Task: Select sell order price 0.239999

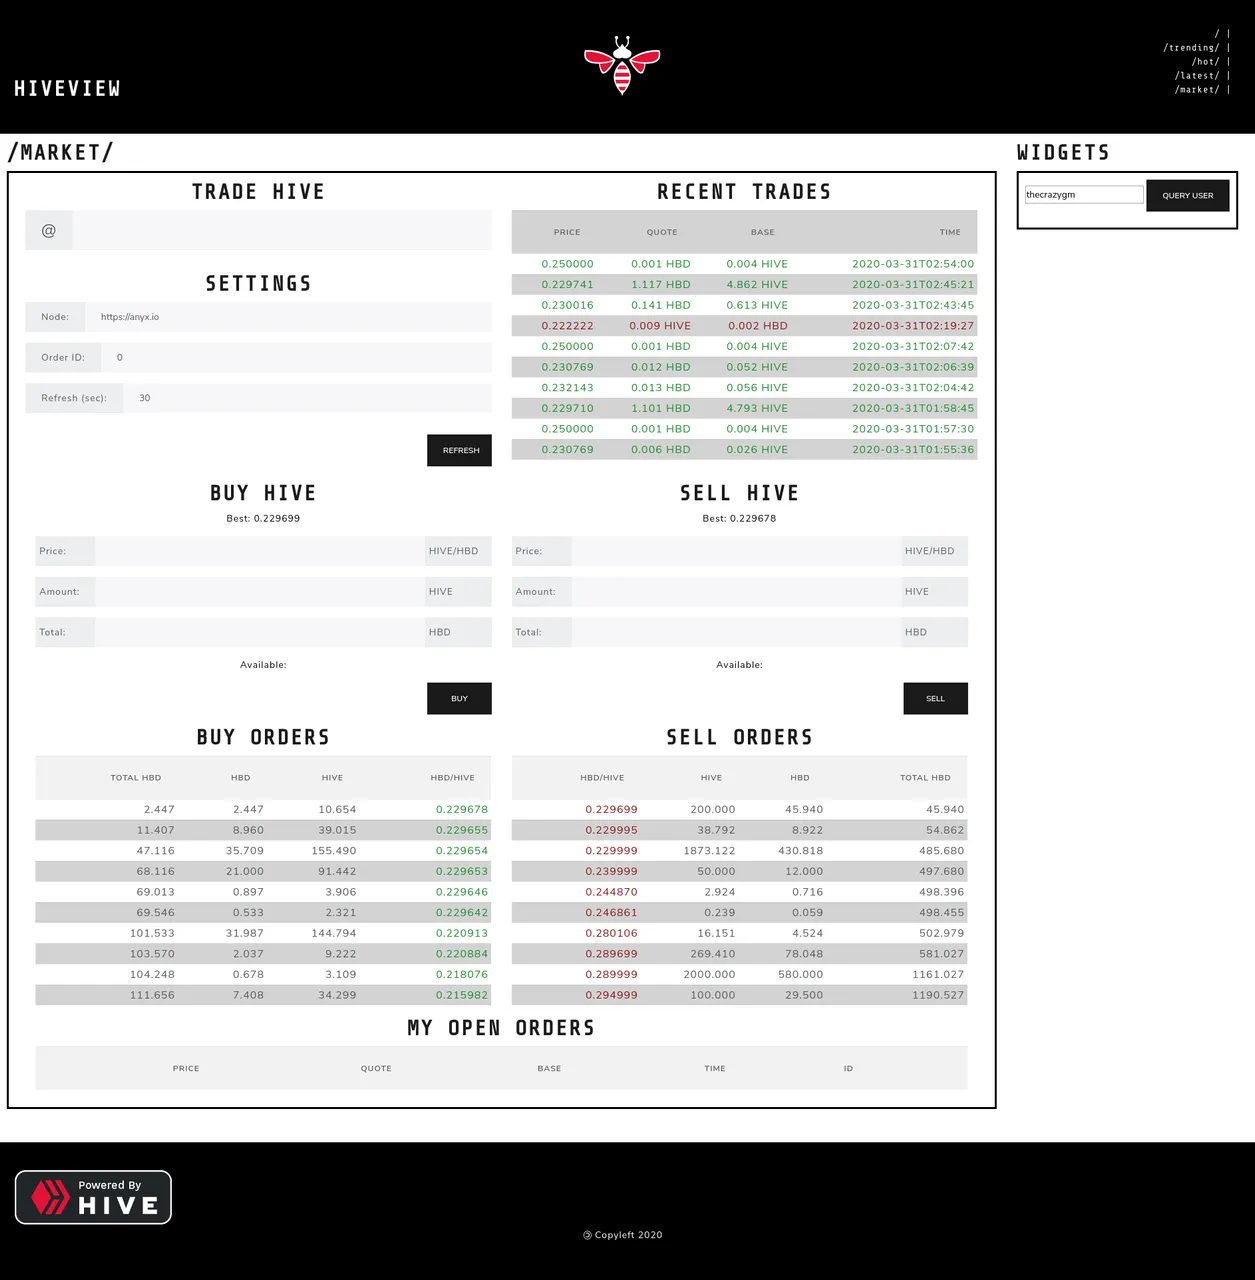Action: click(611, 872)
